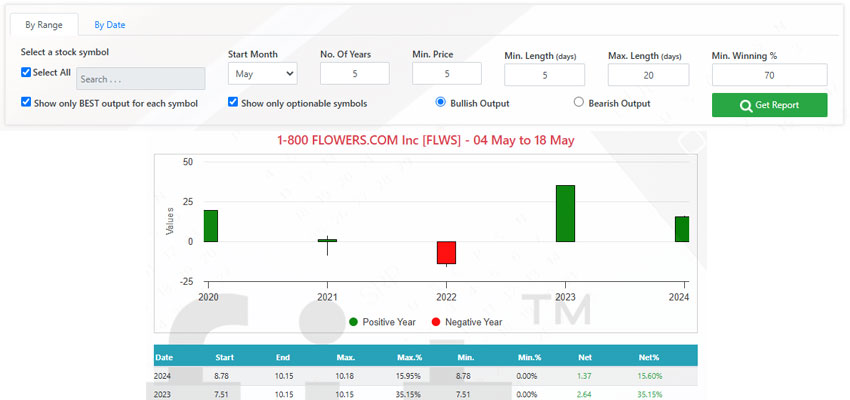
Task: Click the 2.64 Net value
Action: [x=584, y=395]
